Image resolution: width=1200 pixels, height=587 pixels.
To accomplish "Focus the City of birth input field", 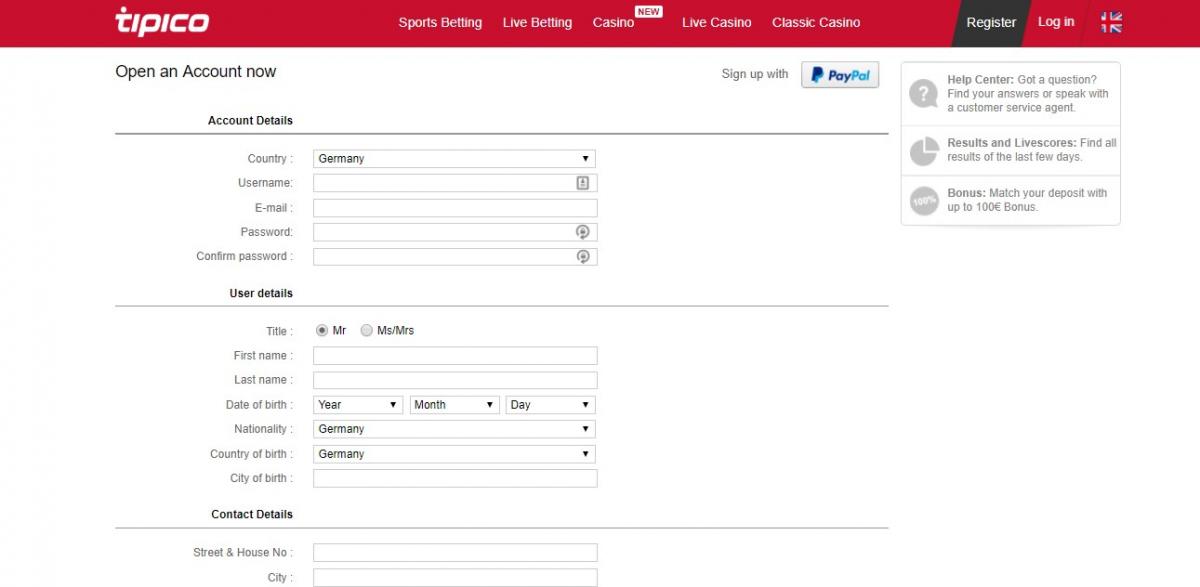I will coord(455,478).
